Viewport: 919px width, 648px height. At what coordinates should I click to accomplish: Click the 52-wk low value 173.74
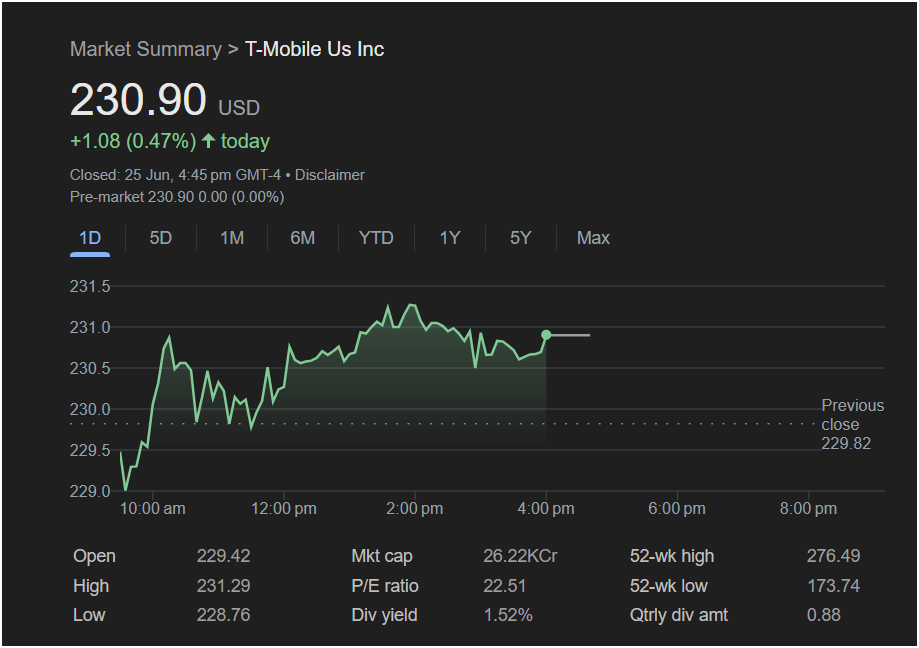(833, 586)
